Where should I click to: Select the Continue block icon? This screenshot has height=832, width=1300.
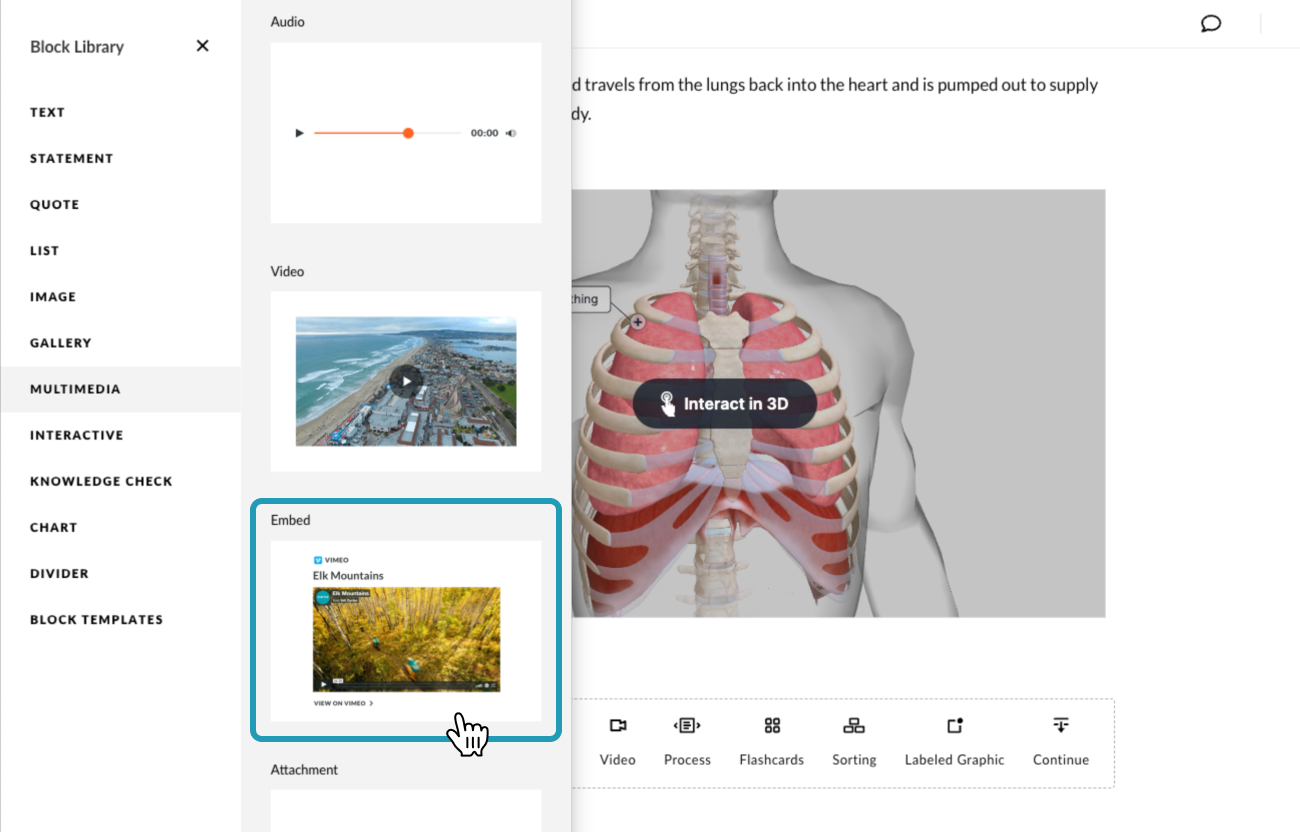pos(1059,725)
